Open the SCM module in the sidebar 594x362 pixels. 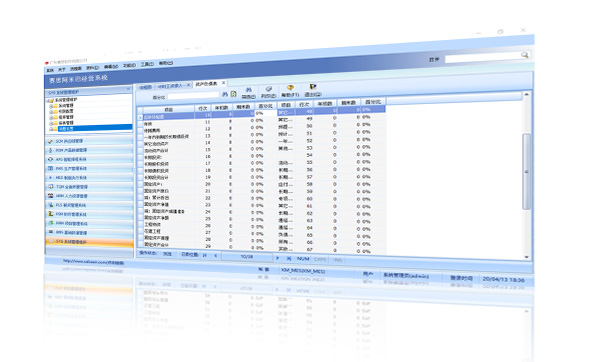click(89, 141)
